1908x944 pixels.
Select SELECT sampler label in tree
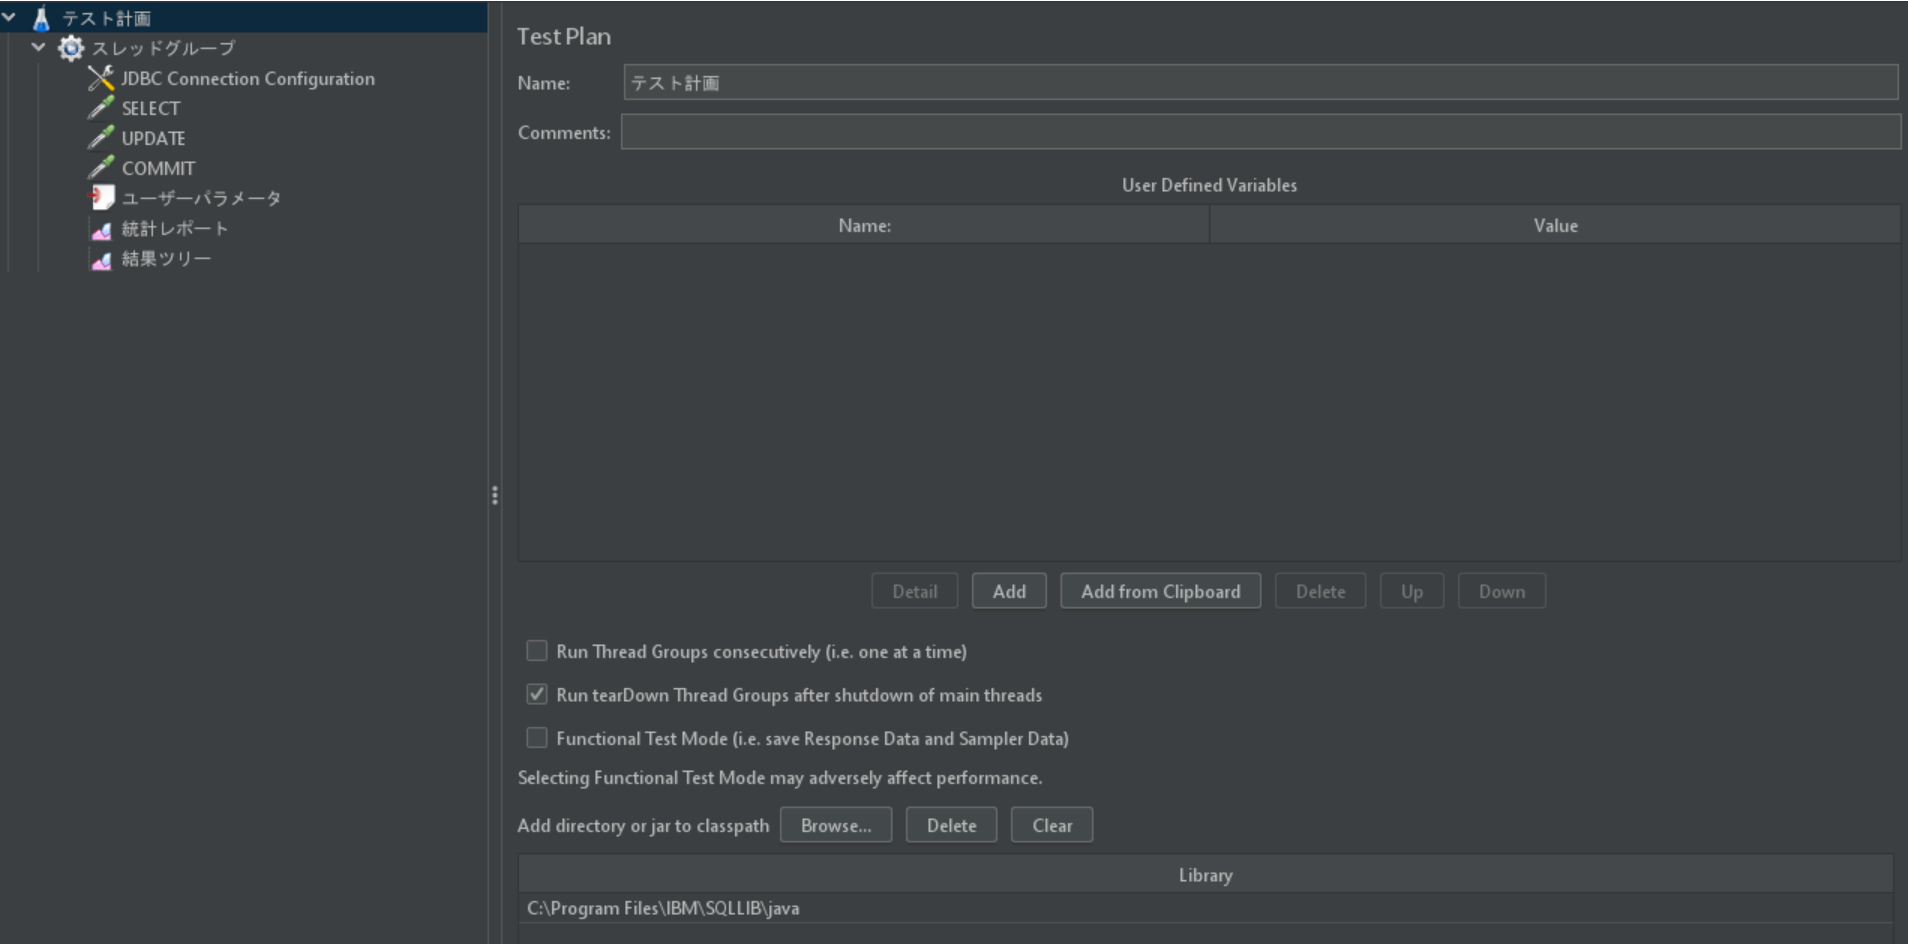[x=151, y=108]
